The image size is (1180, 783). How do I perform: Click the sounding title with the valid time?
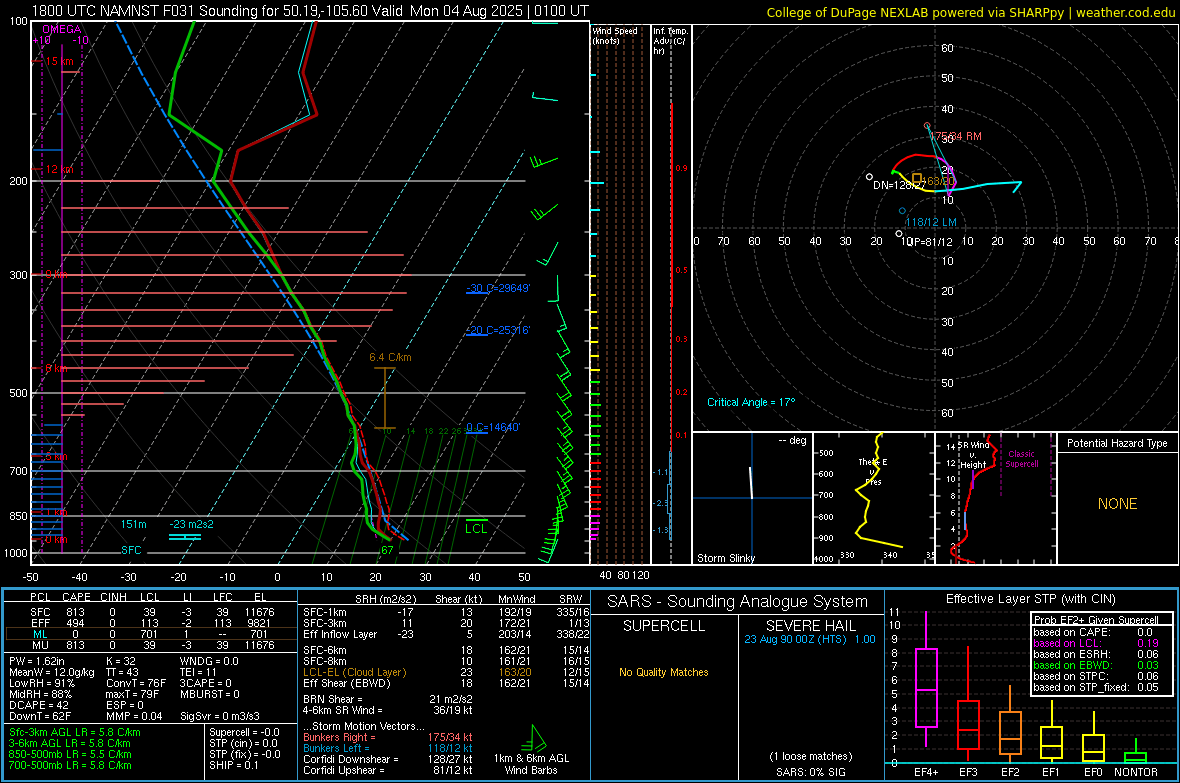[x=310, y=11]
